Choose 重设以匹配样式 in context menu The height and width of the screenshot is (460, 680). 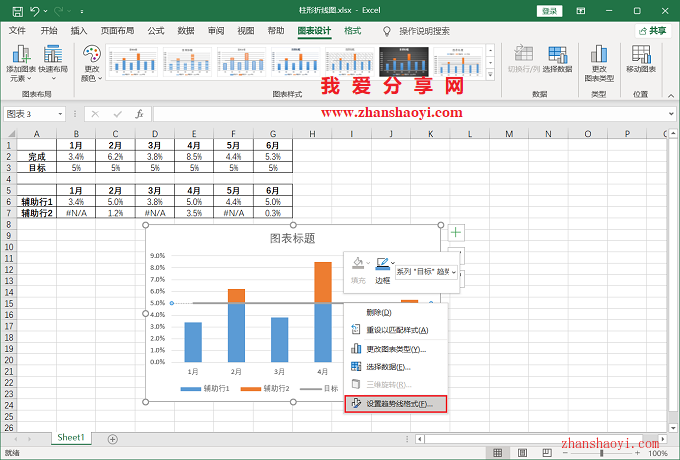(396, 330)
